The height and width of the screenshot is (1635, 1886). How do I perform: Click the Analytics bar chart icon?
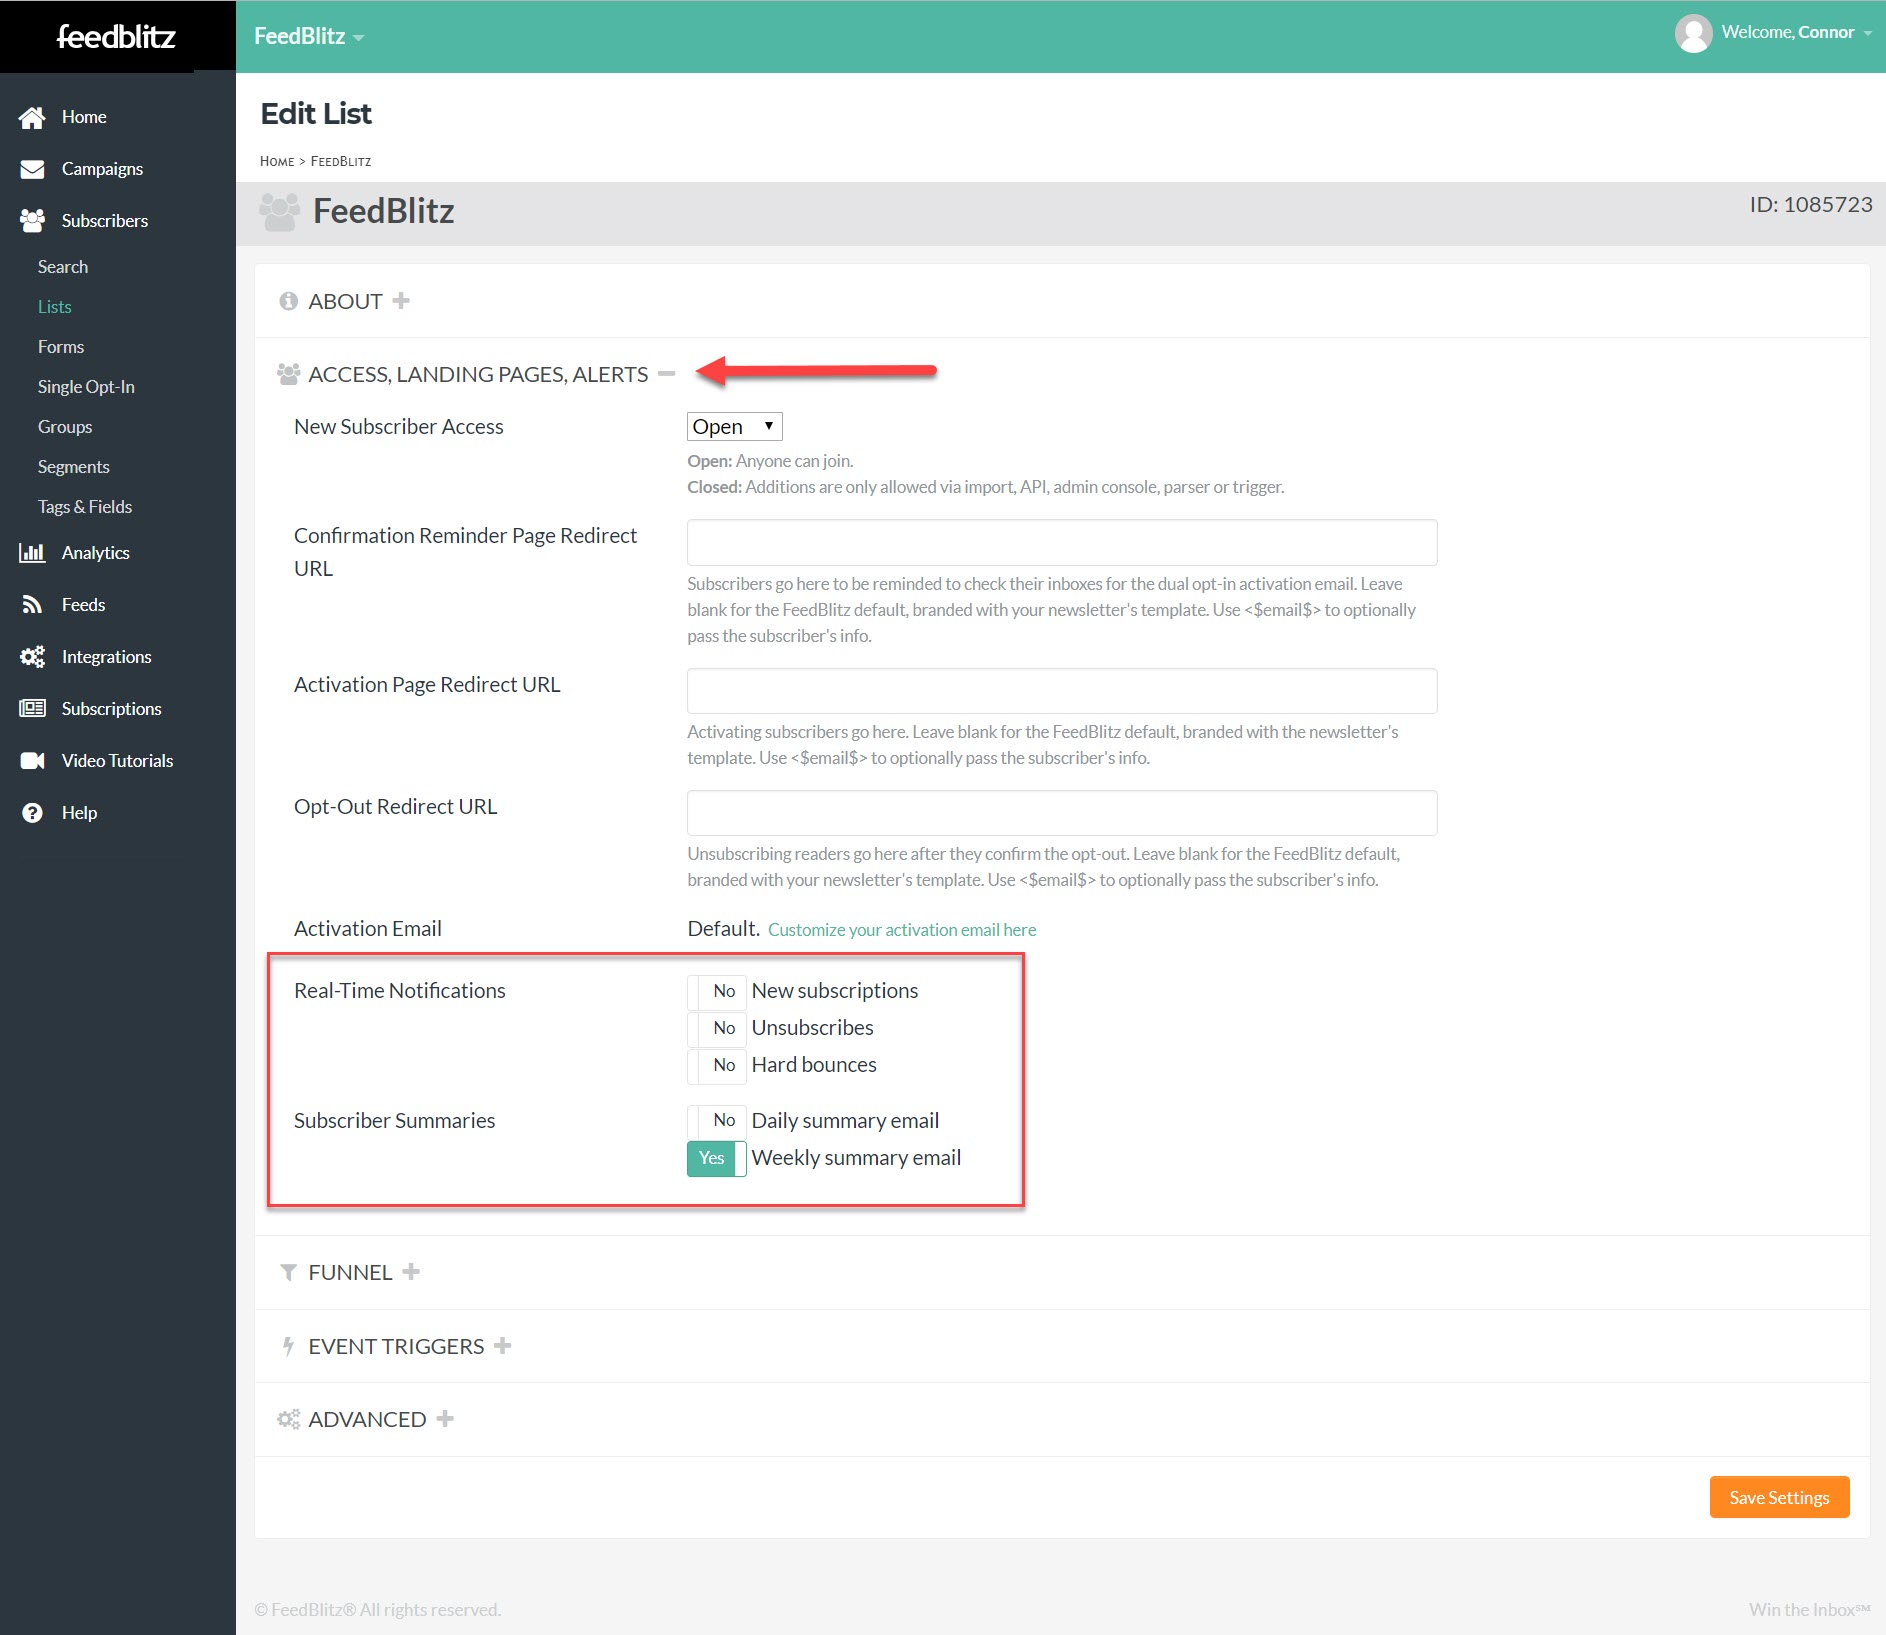click(x=32, y=553)
